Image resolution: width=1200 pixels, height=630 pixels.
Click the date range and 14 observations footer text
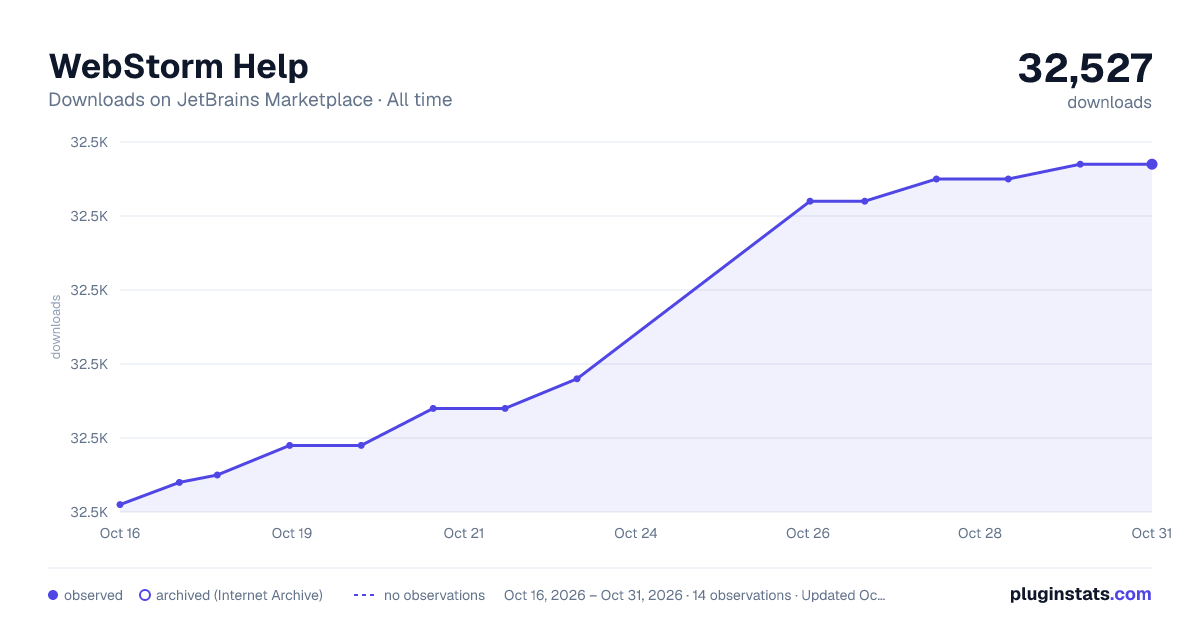[695, 595]
